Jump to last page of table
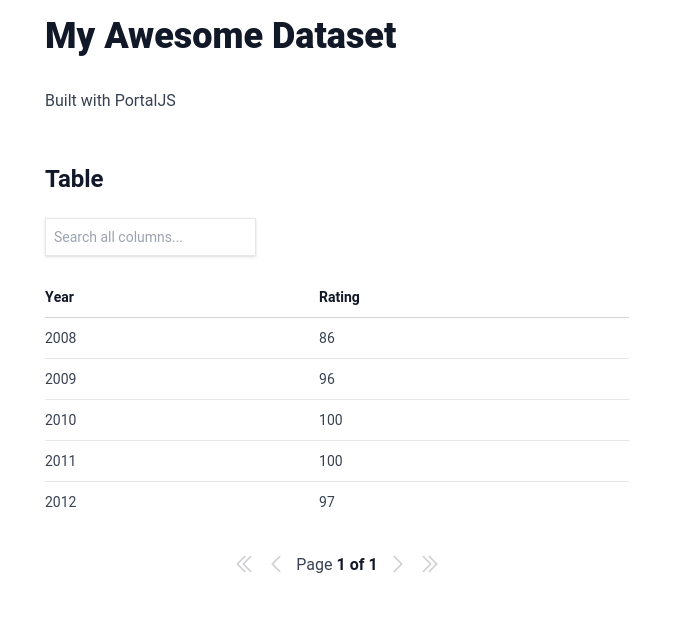The width and height of the screenshot is (689, 618). coord(430,564)
